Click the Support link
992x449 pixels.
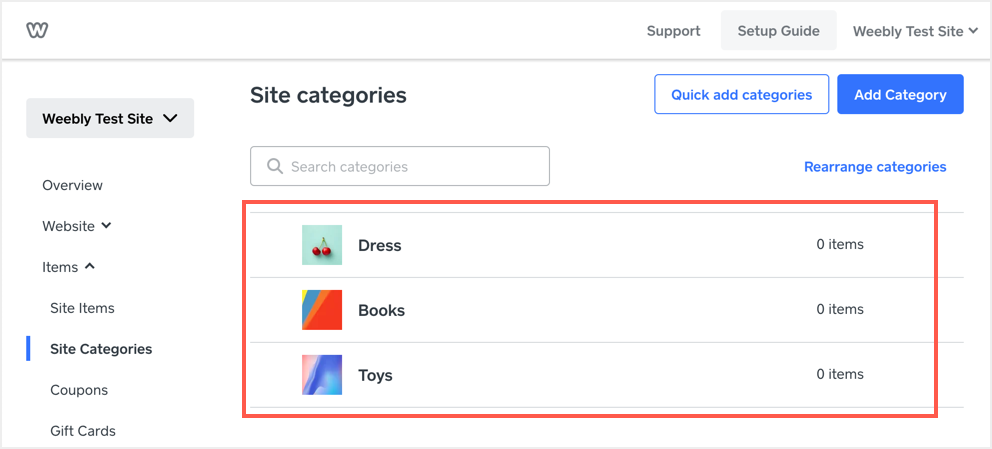[x=673, y=31]
